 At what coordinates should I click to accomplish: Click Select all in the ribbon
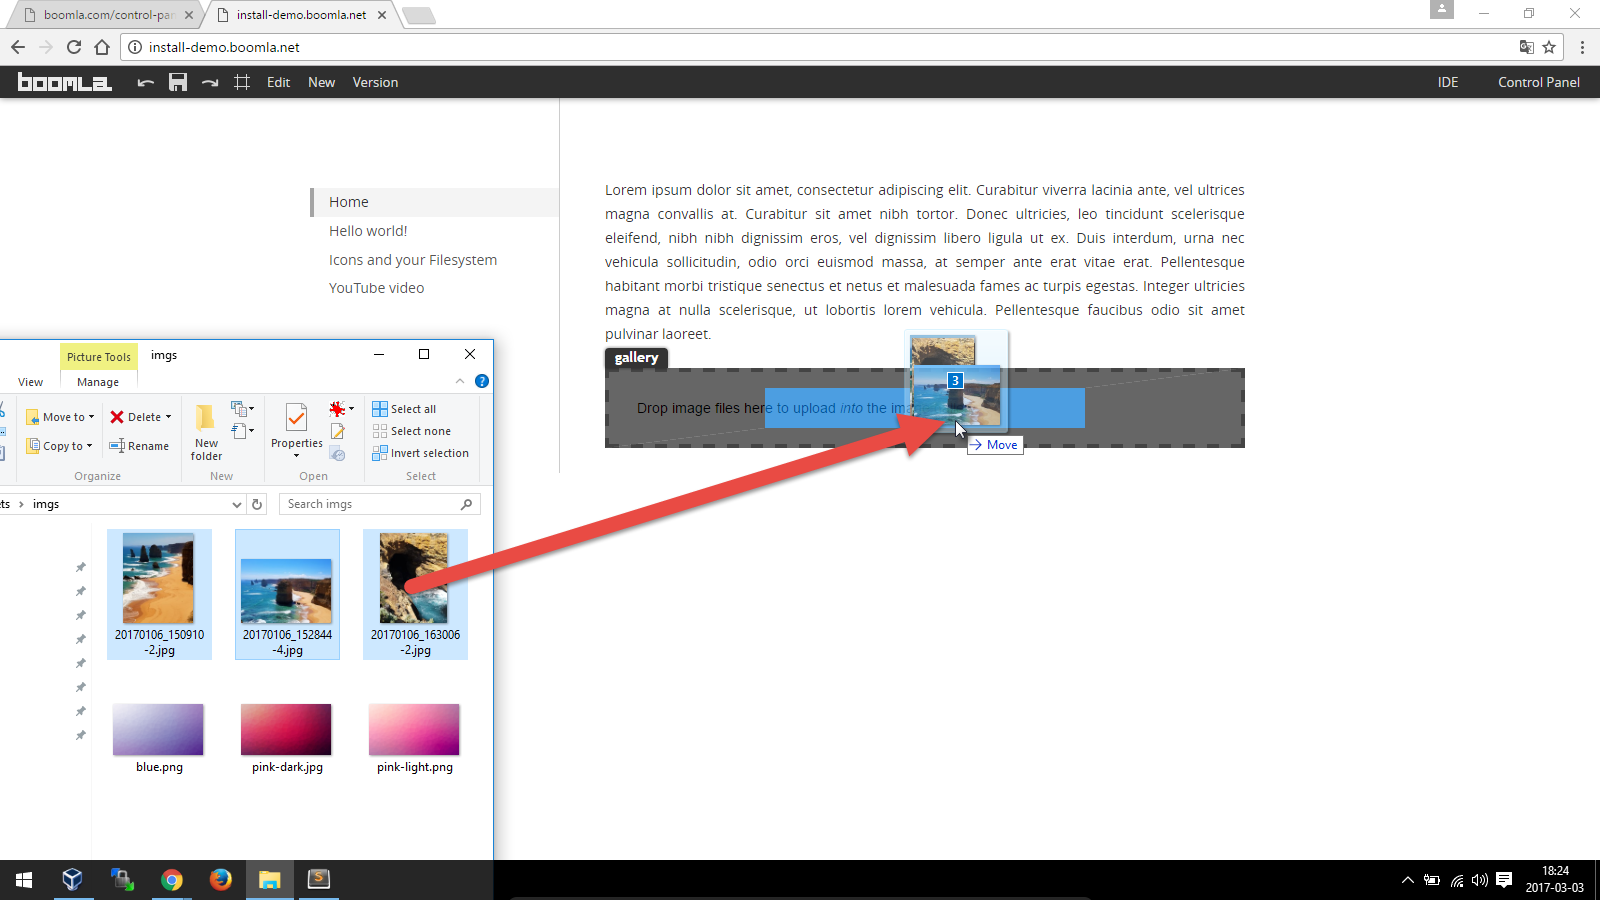[x=404, y=409]
